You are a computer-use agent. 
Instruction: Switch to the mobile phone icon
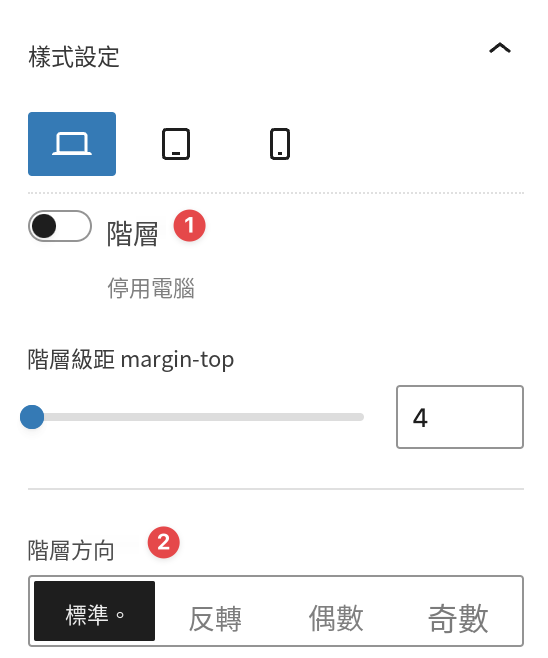280,144
